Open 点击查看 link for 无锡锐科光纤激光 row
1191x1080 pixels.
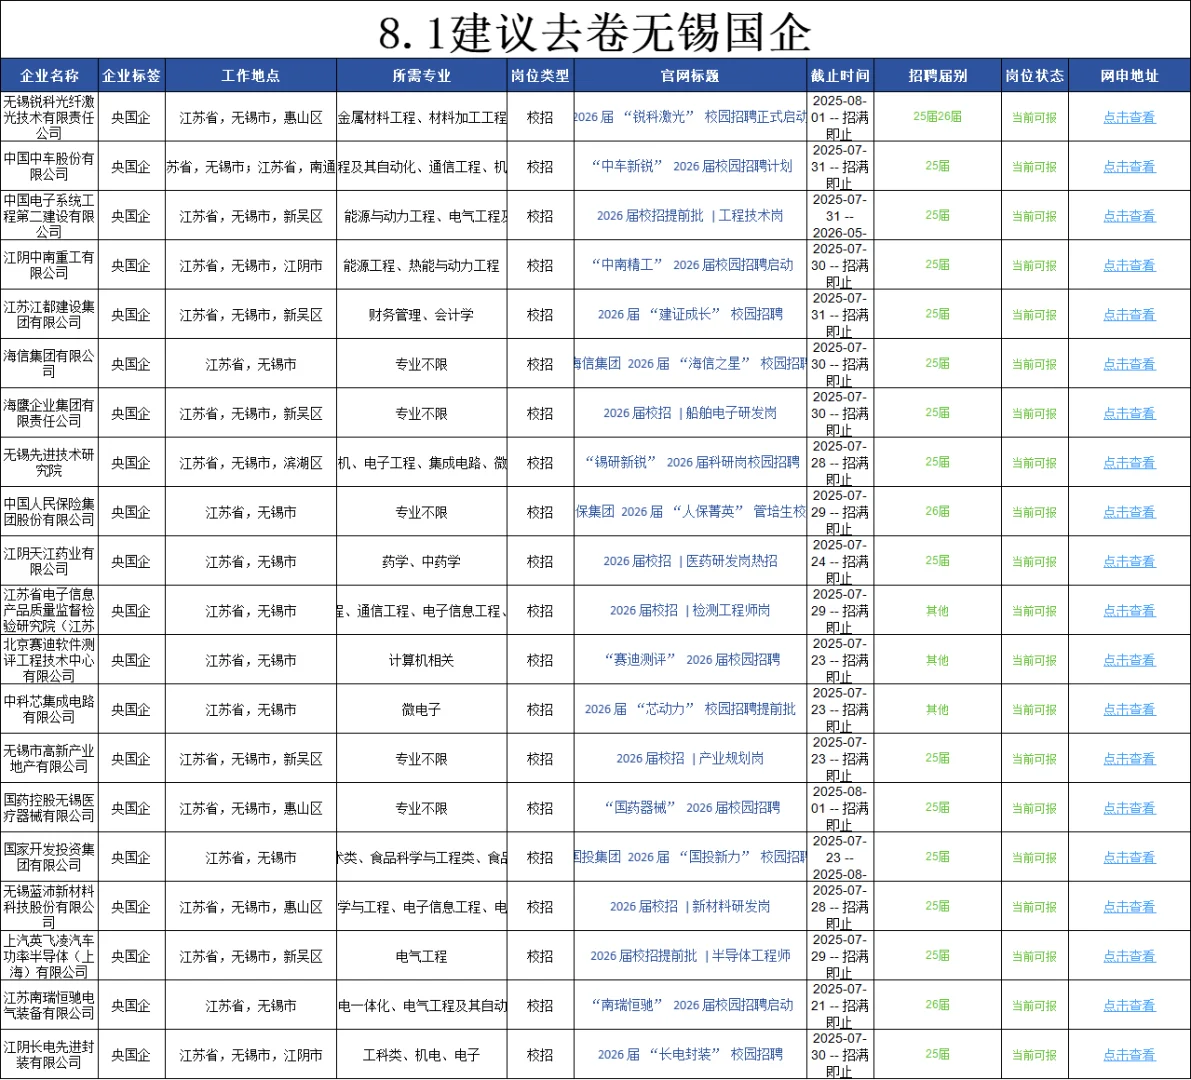click(1129, 117)
